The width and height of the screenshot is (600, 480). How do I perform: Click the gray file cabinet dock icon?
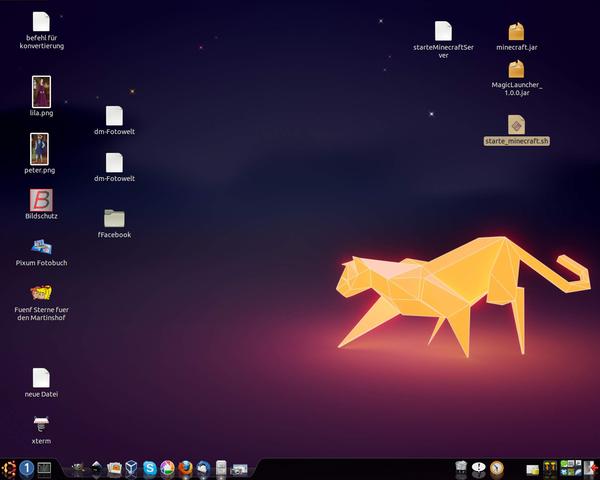(x=221, y=468)
